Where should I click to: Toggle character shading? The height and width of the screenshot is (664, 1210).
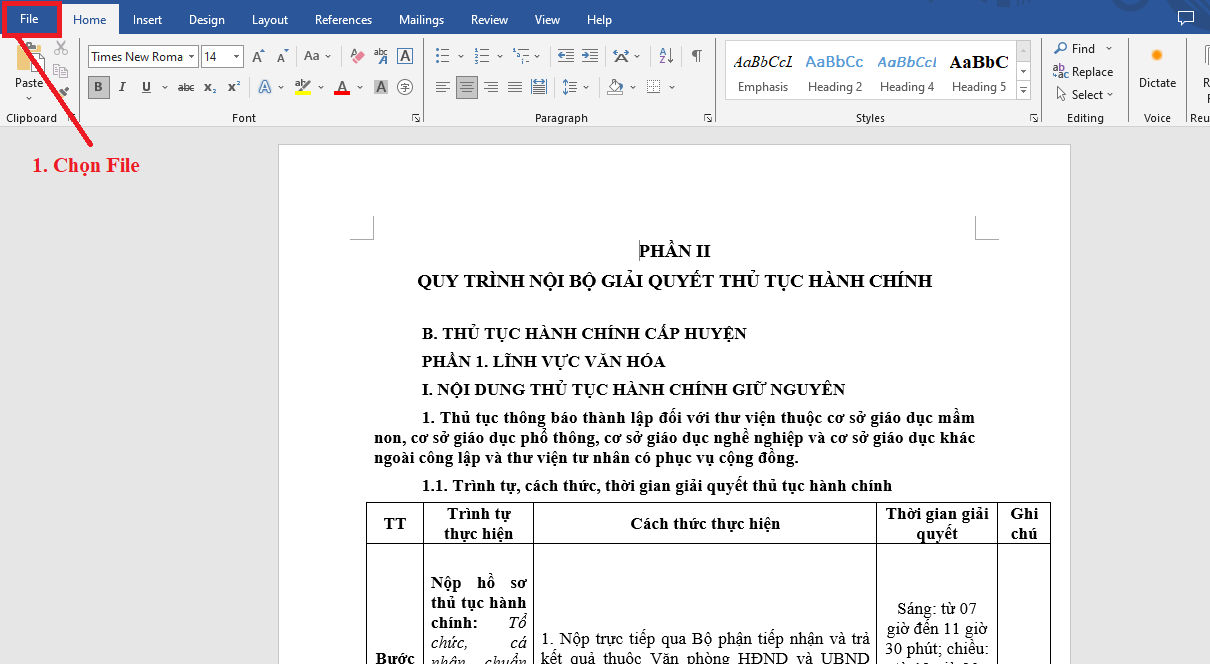[x=381, y=87]
